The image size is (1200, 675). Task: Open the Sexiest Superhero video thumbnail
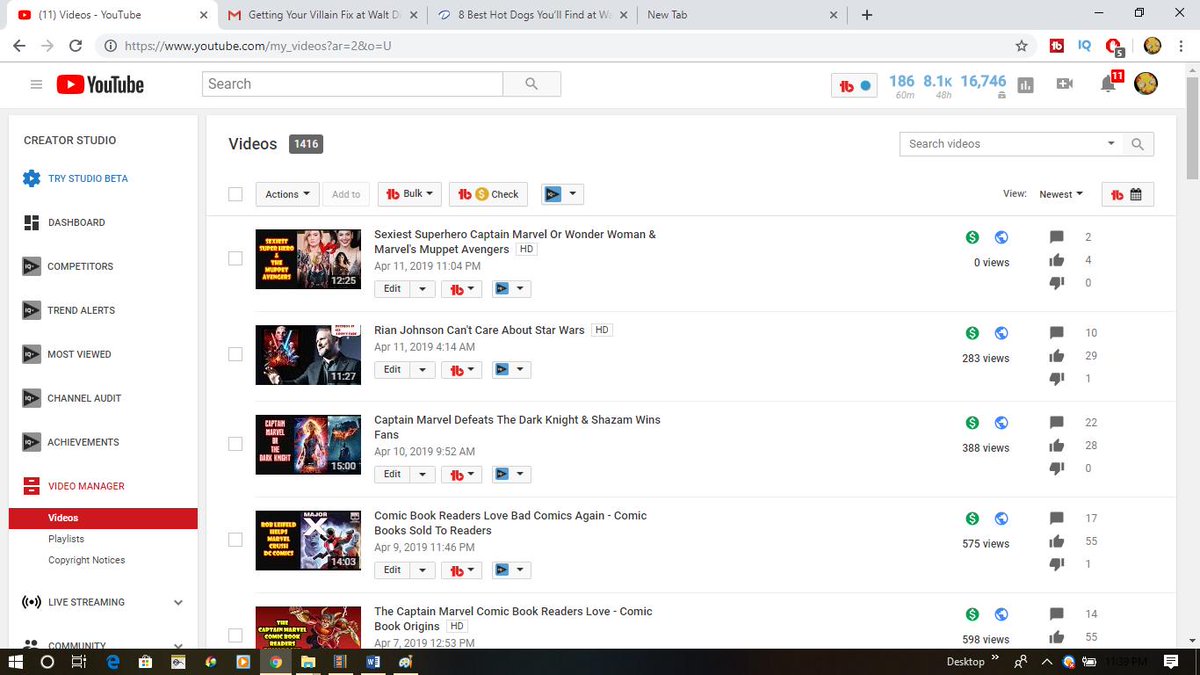pyautogui.click(x=308, y=259)
